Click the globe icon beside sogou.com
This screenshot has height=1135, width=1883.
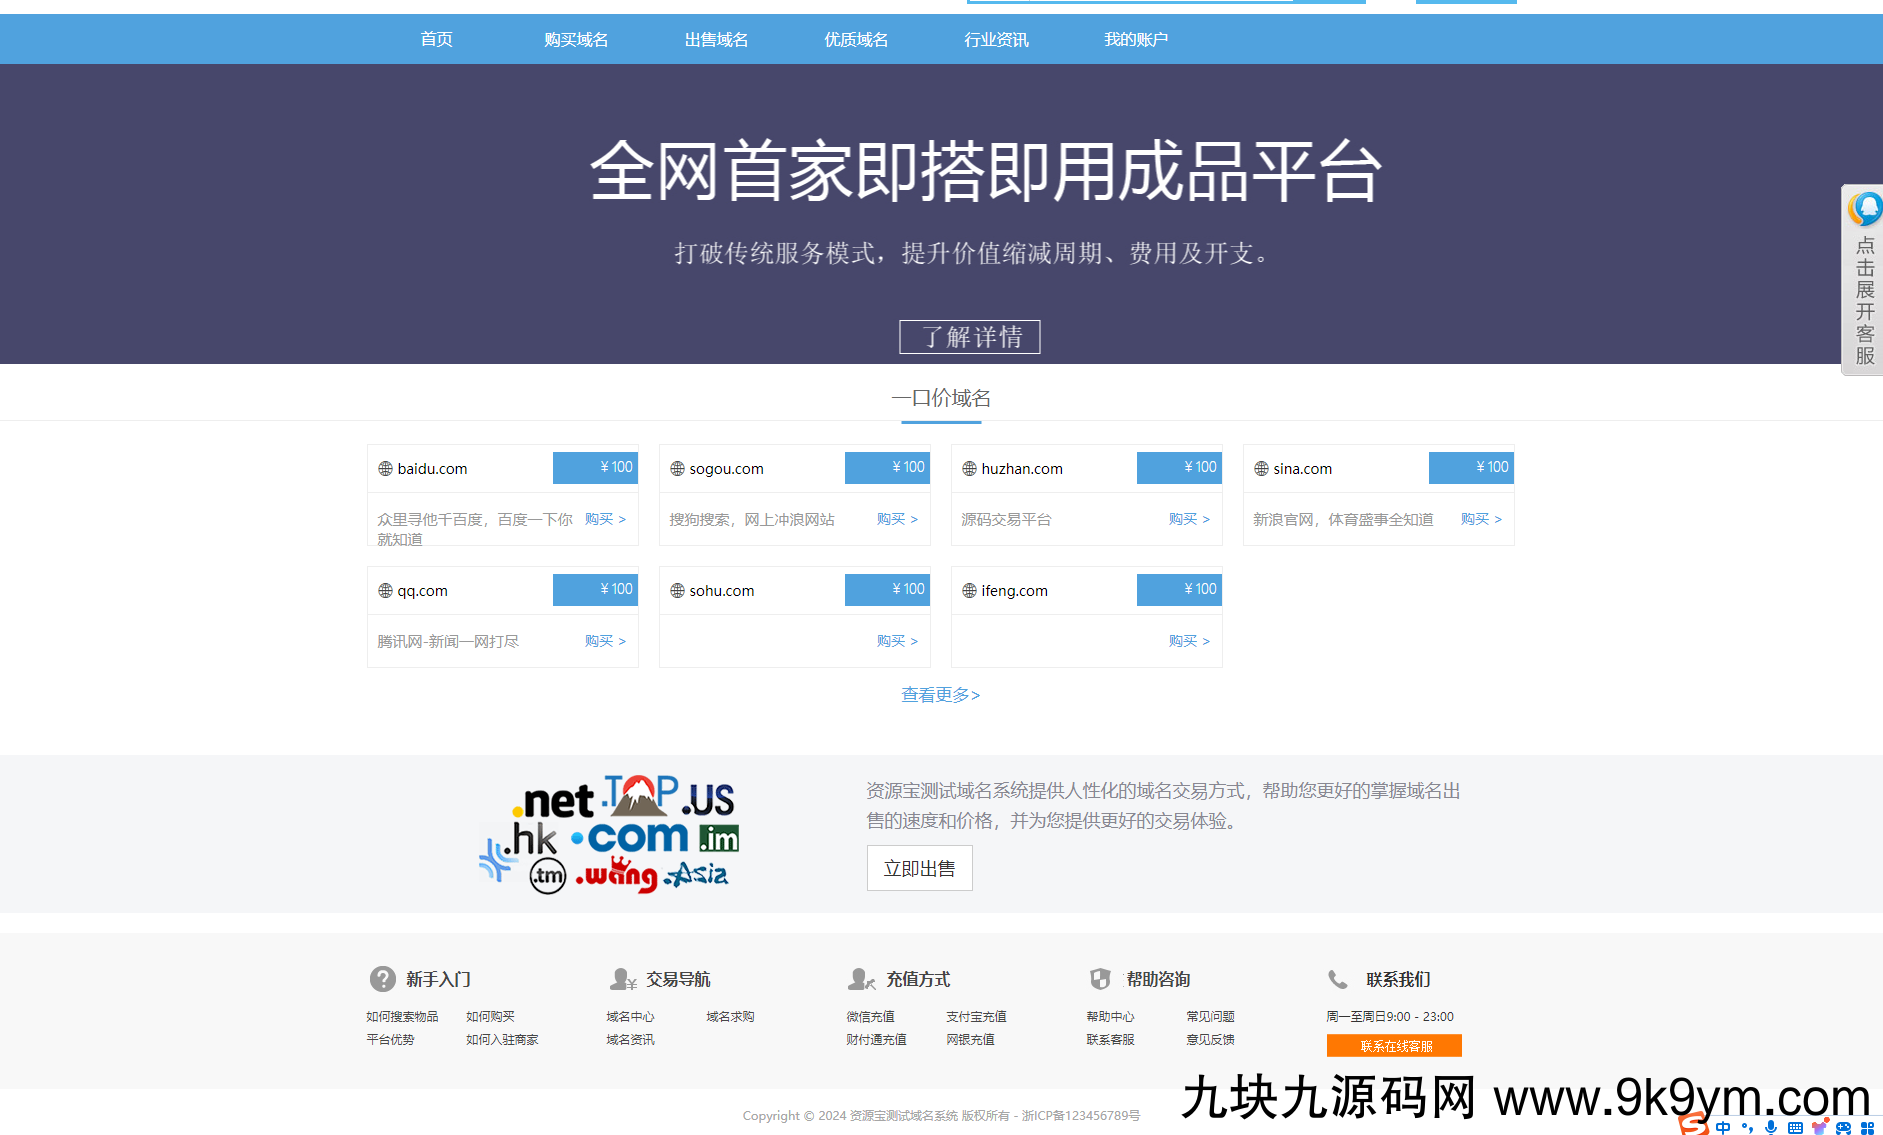[677, 469]
